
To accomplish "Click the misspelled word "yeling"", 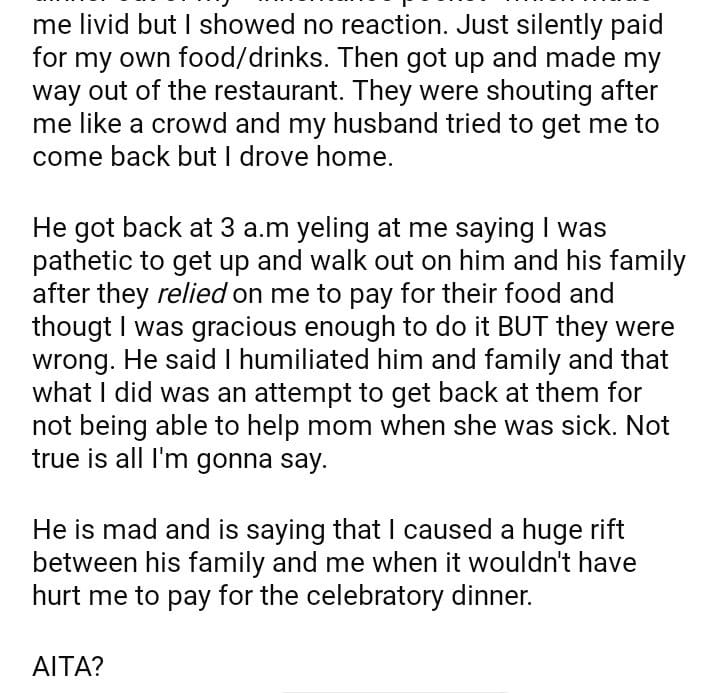I will [324, 229].
